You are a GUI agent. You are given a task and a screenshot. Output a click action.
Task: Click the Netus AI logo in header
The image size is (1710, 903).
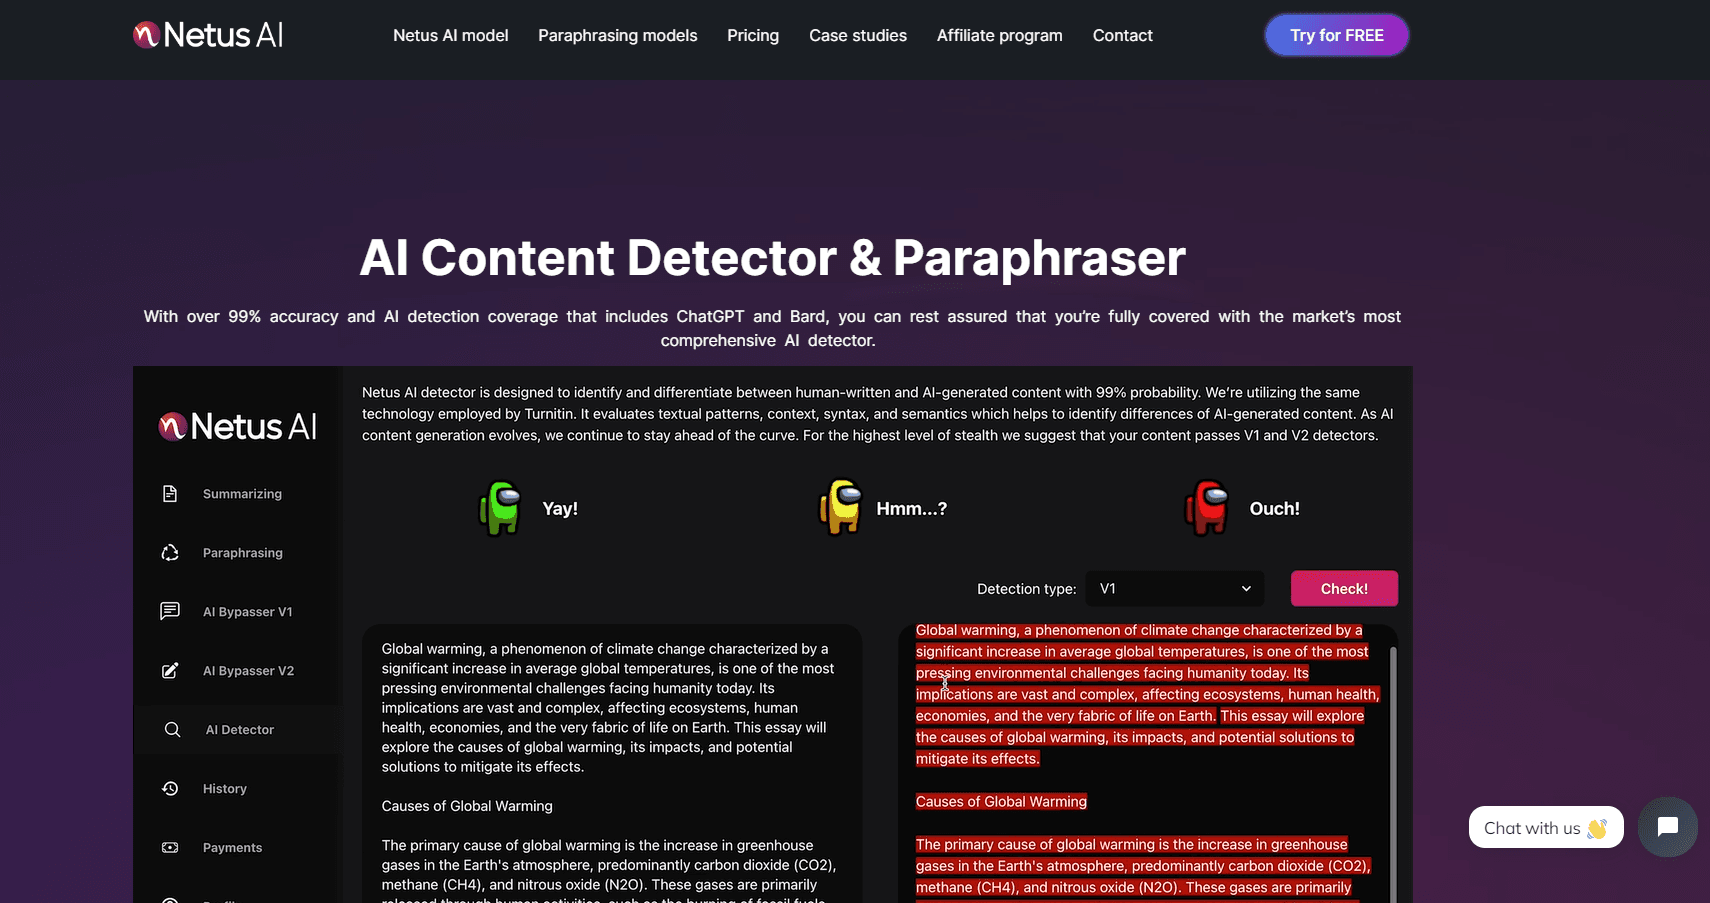point(209,35)
